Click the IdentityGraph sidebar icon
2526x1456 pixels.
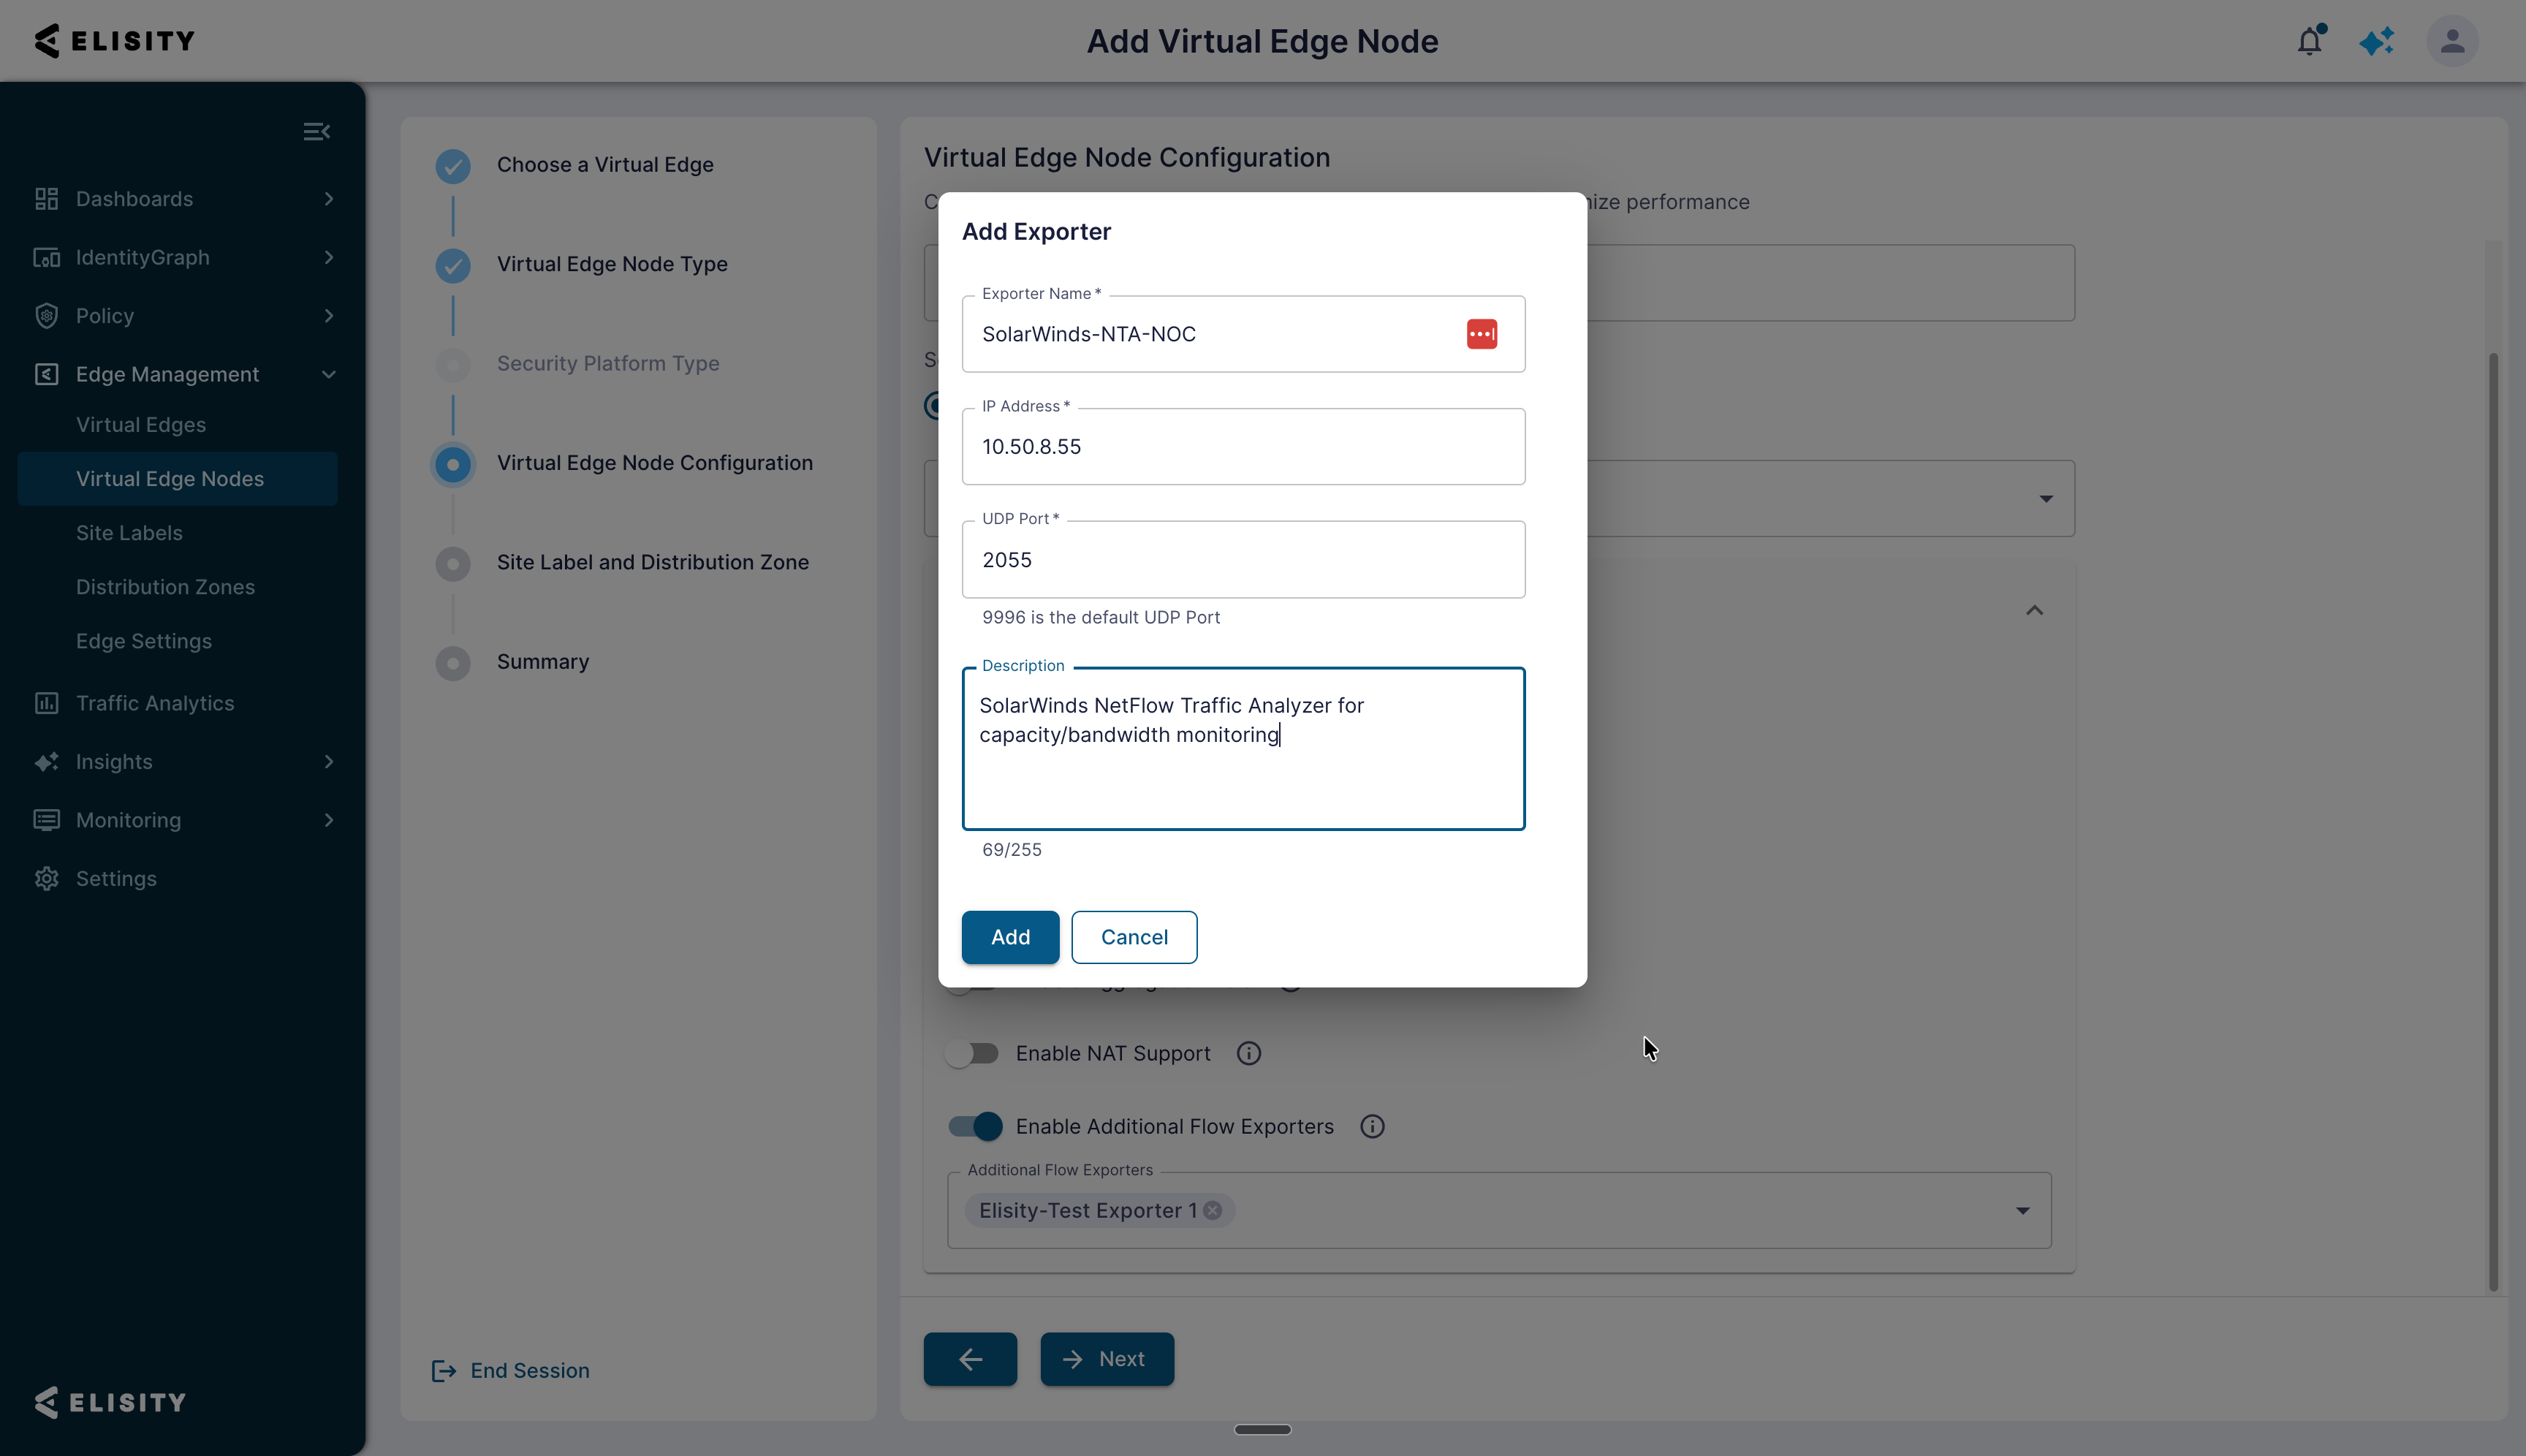[46, 257]
